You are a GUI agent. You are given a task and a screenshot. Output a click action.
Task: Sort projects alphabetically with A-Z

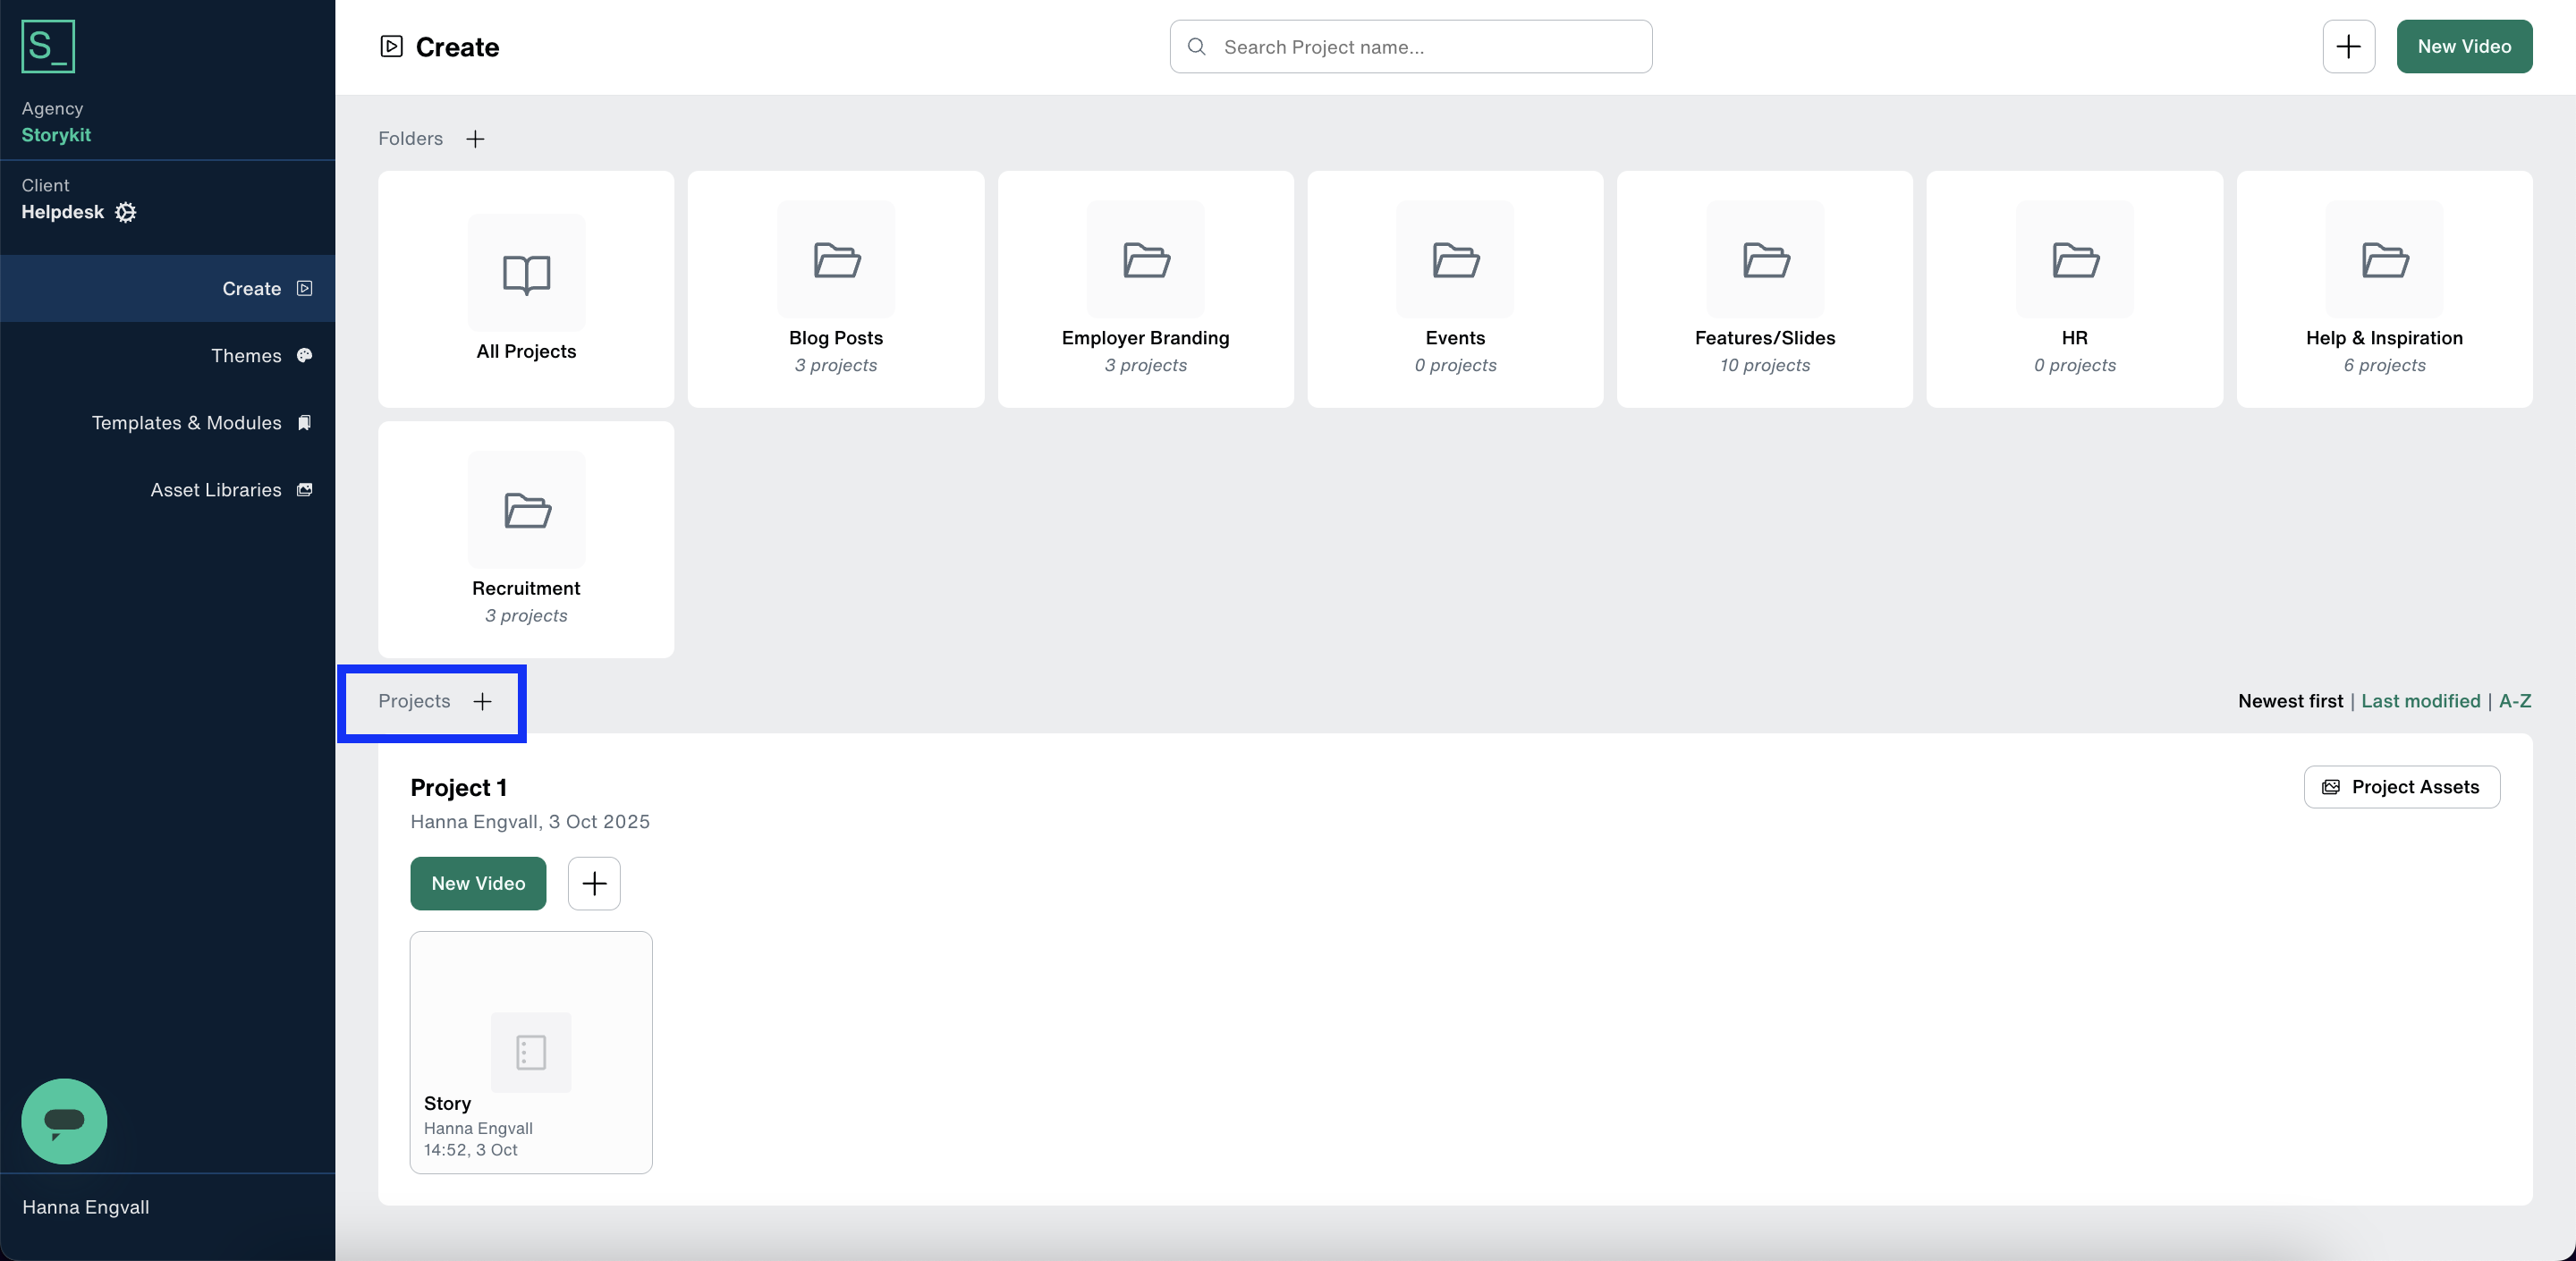(2516, 701)
